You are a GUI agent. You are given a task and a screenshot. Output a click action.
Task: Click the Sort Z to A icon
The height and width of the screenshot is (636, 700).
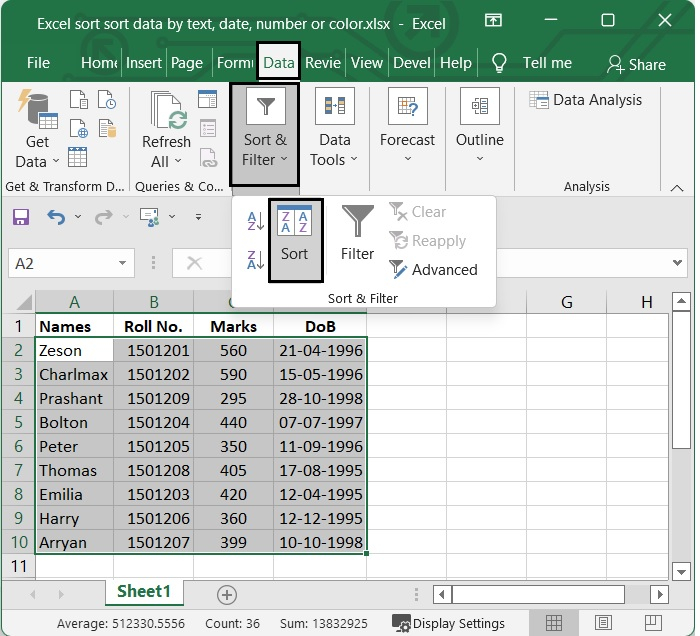pyautogui.click(x=255, y=260)
